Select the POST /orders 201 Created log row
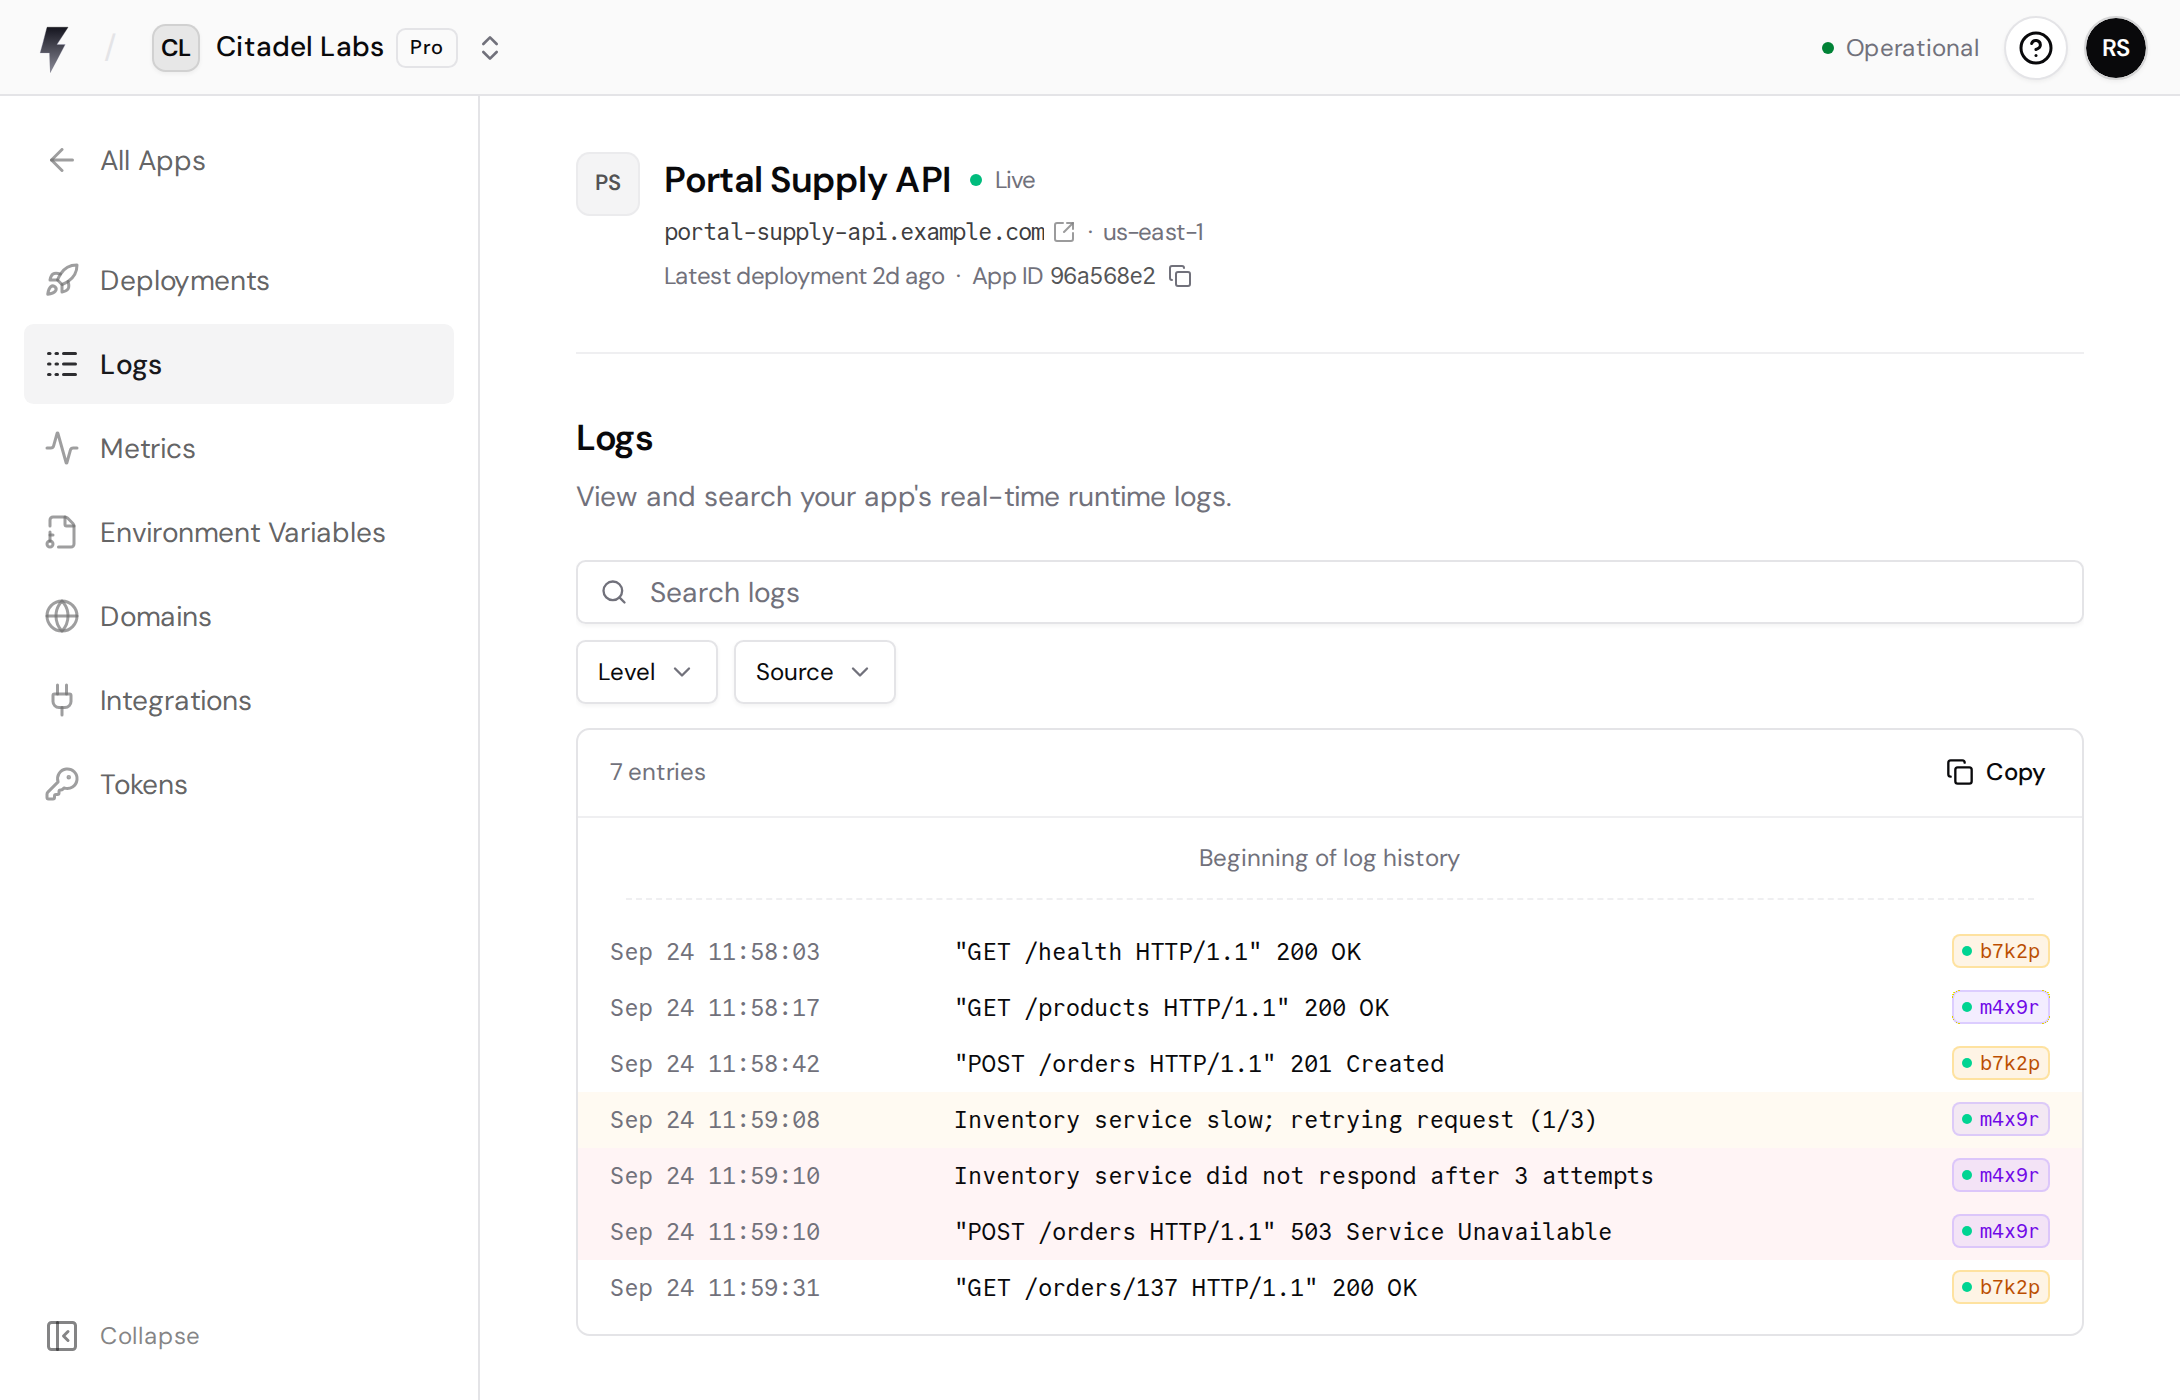The image size is (2180, 1400). pyautogui.click(x=1329, y=1063)
